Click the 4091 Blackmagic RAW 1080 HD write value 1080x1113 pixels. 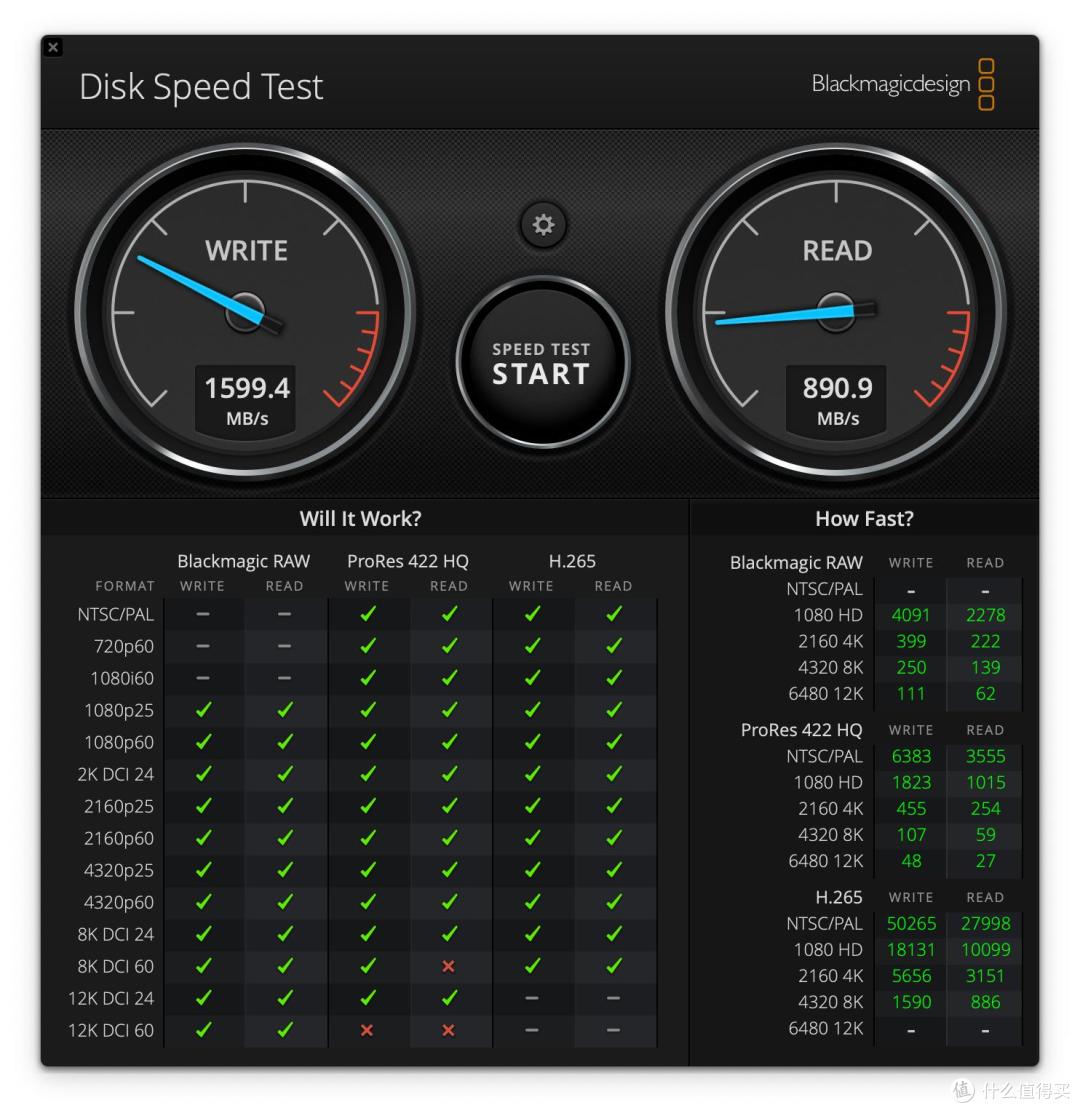[910, 615]
